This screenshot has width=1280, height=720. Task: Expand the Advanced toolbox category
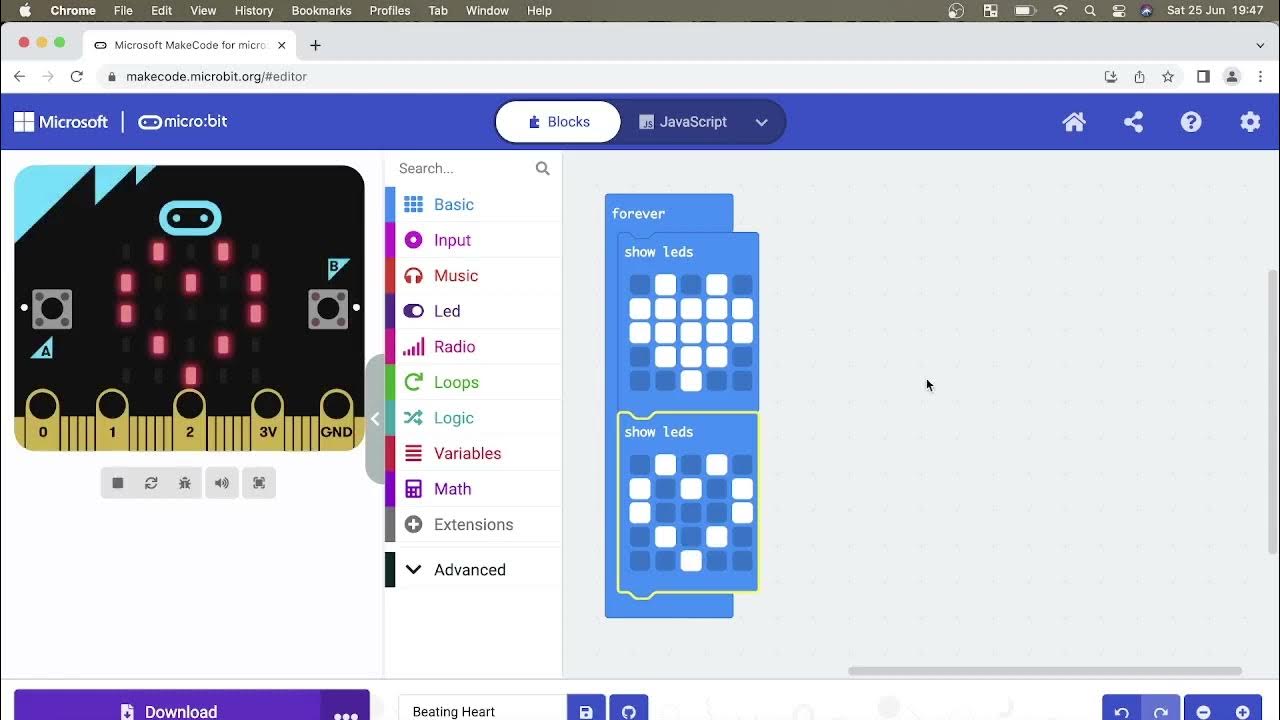(x=473, y=570)
